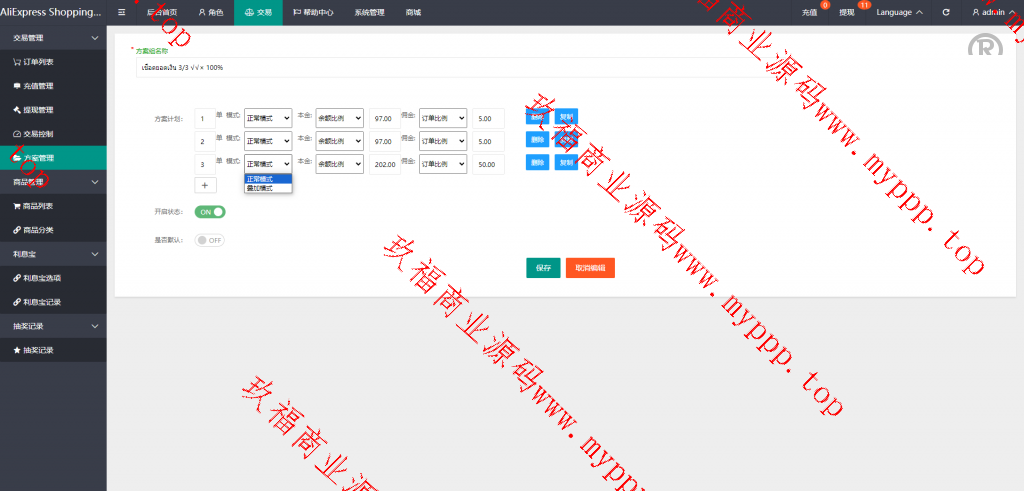The width and height of the screenshot is (1024, 491).
Task: Click the 删除 button in row 3
Action: tap(538, 162)
